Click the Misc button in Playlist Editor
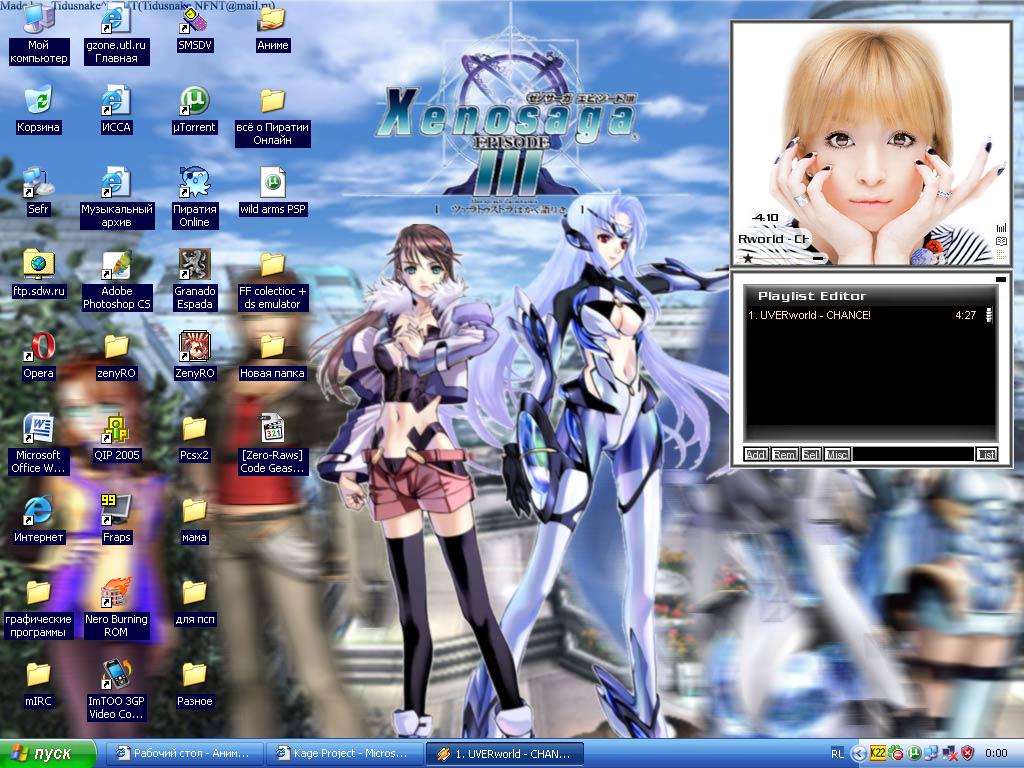Screen dimensions: 1024x768 click(837, 455)
